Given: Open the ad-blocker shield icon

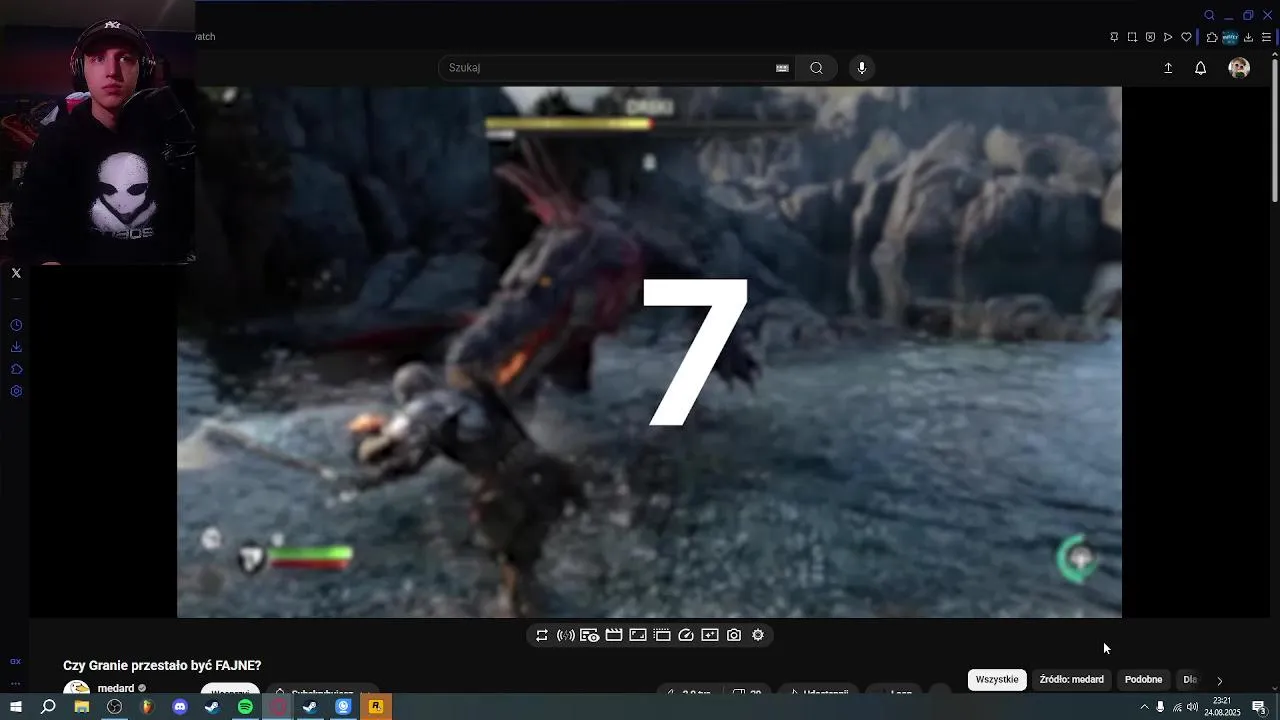Looking at the screenshot, I should click(1150, 37).
